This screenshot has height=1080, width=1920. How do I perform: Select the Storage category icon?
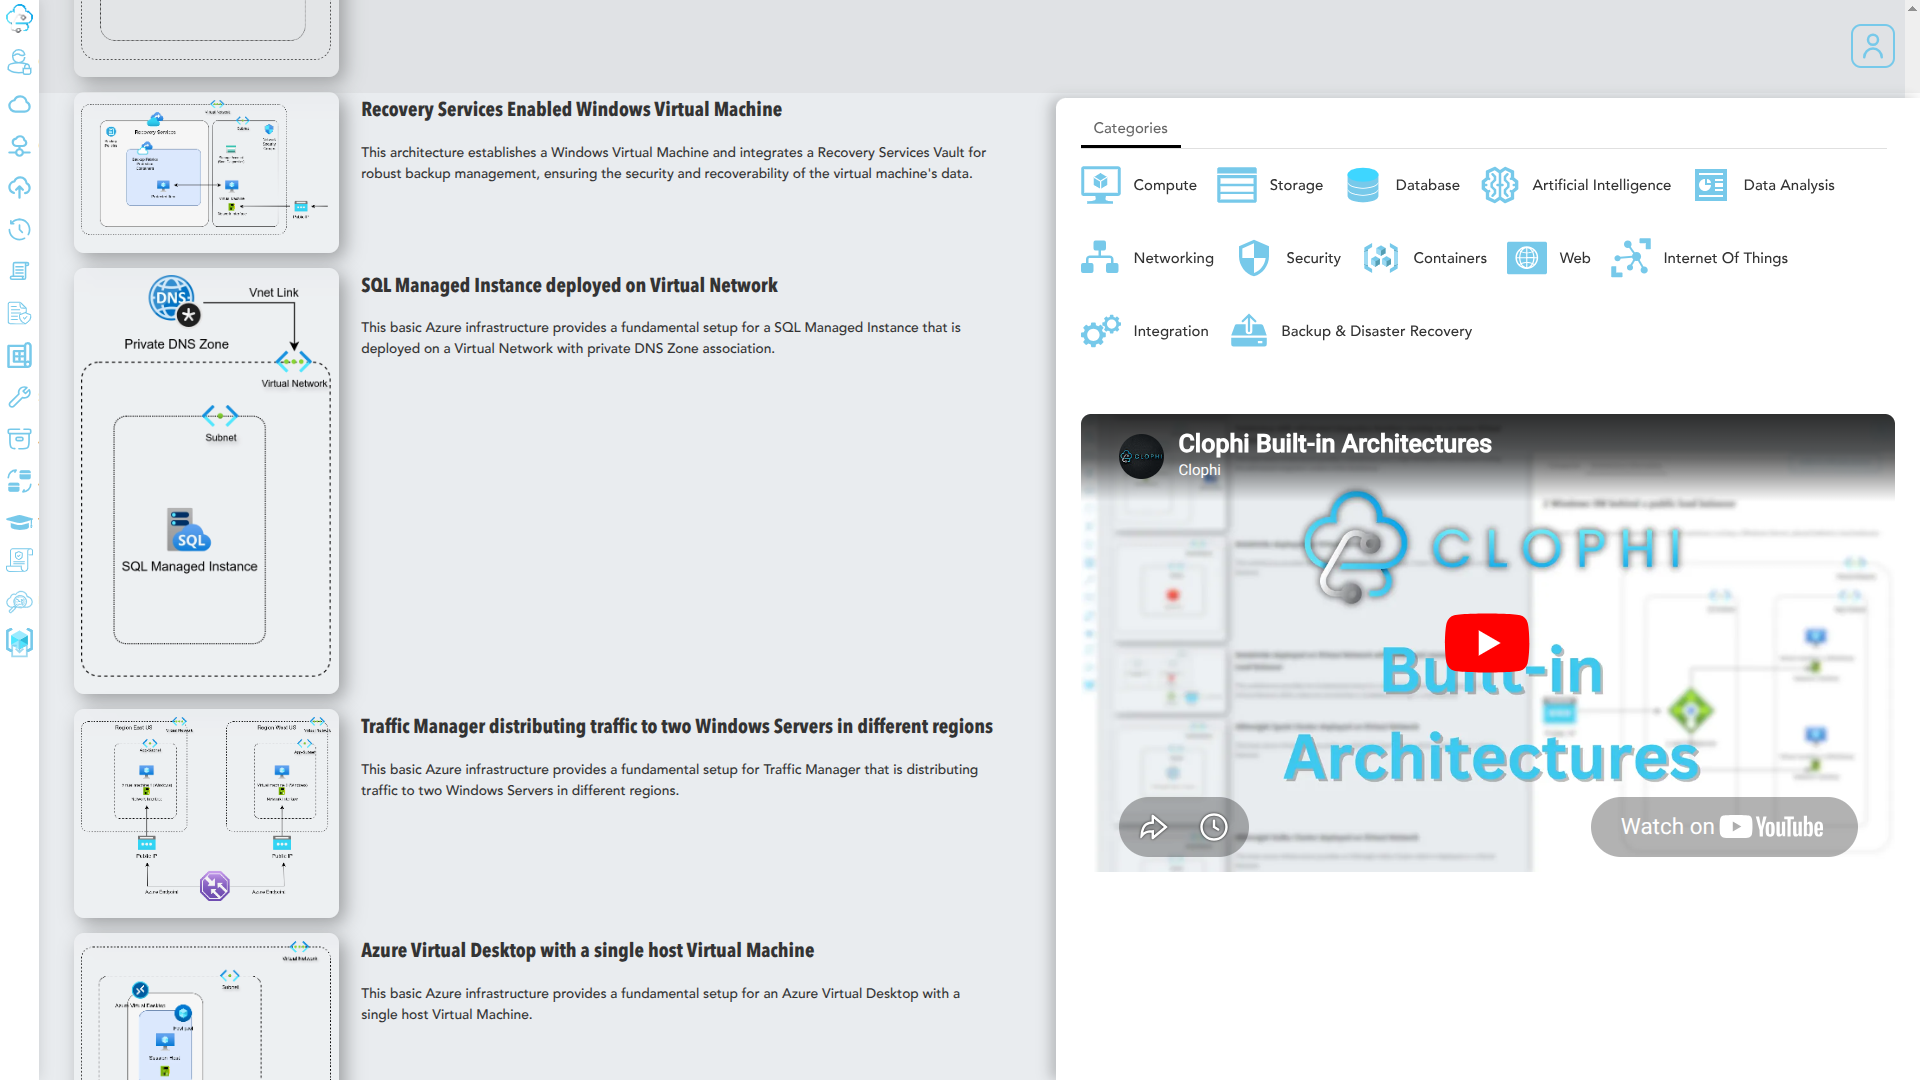coord(1236,185)
